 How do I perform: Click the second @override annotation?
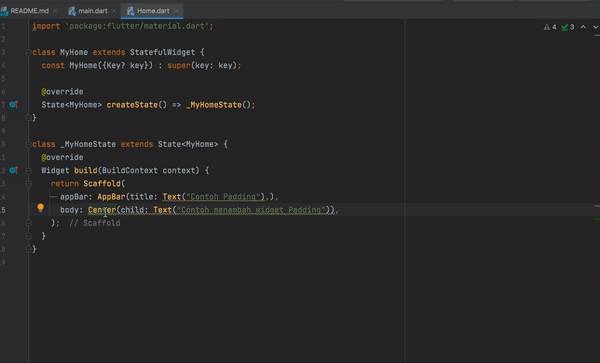(62, 157)
